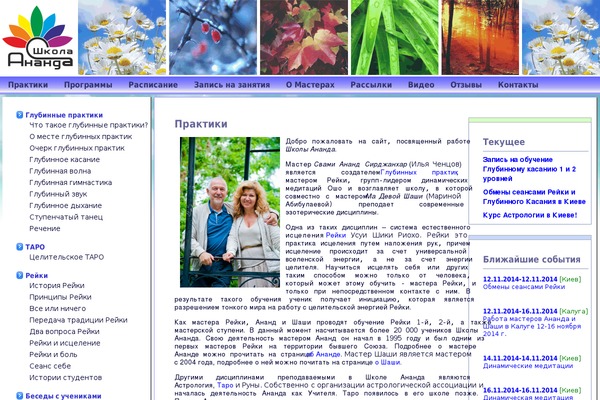The height and width of the screenshot is (400, 600).
Task: Follow the Таро link in article
Action: [225, 385]
